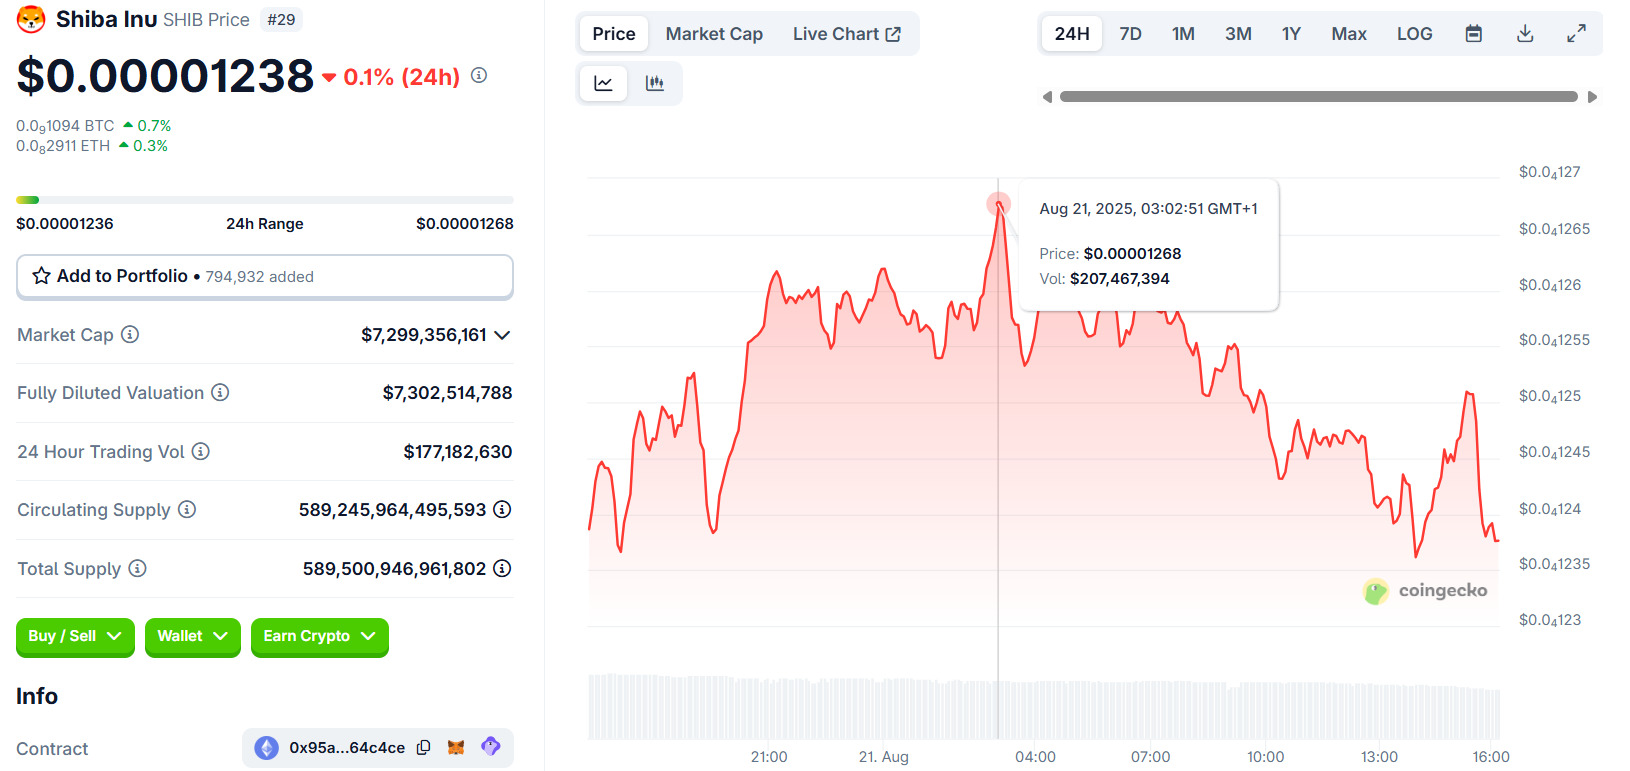Click the Info section heading
This screenshot has height=771, width=1630.
(x=37, y=696)
